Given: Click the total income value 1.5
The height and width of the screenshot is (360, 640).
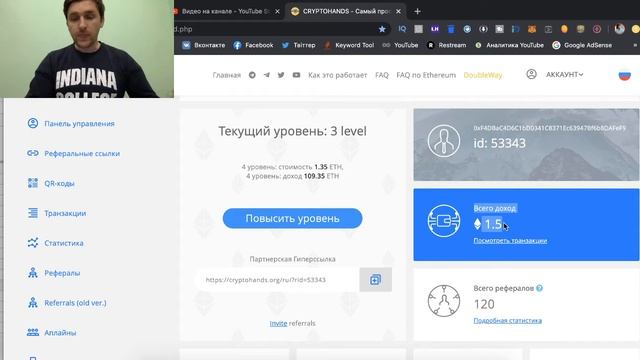Looking at the screenshot, I should tap(493, 224).
